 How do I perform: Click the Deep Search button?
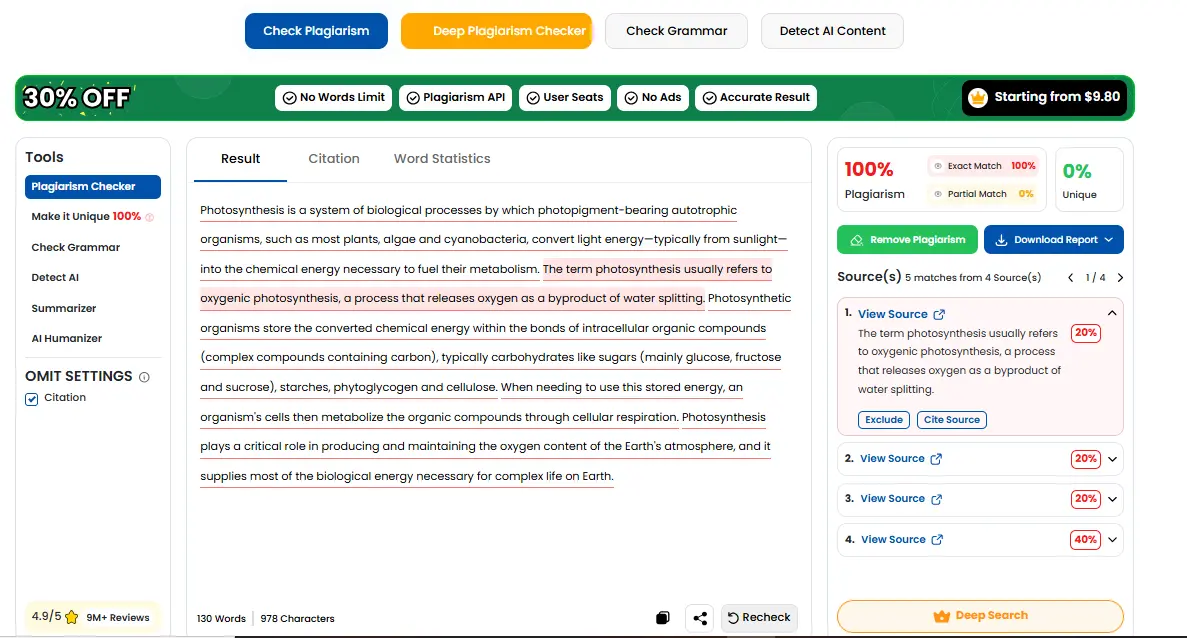coord(980,616)
